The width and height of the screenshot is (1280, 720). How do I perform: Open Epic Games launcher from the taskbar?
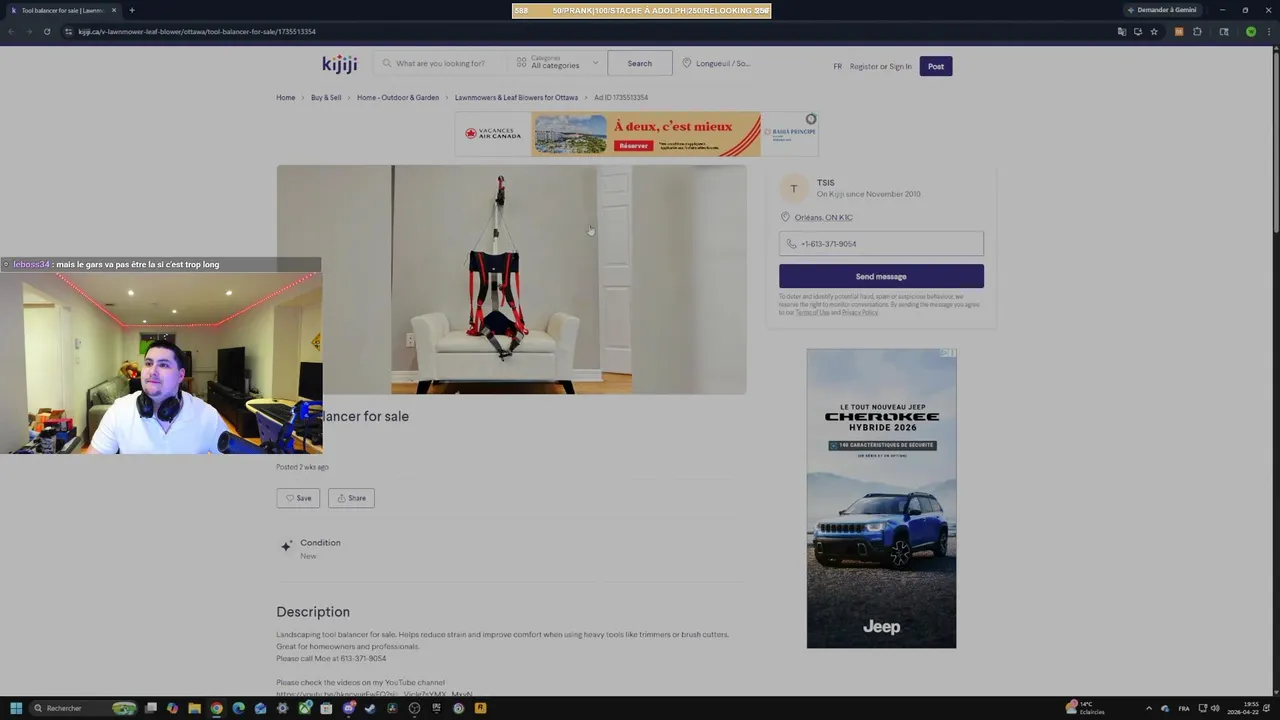pos(436,708)
